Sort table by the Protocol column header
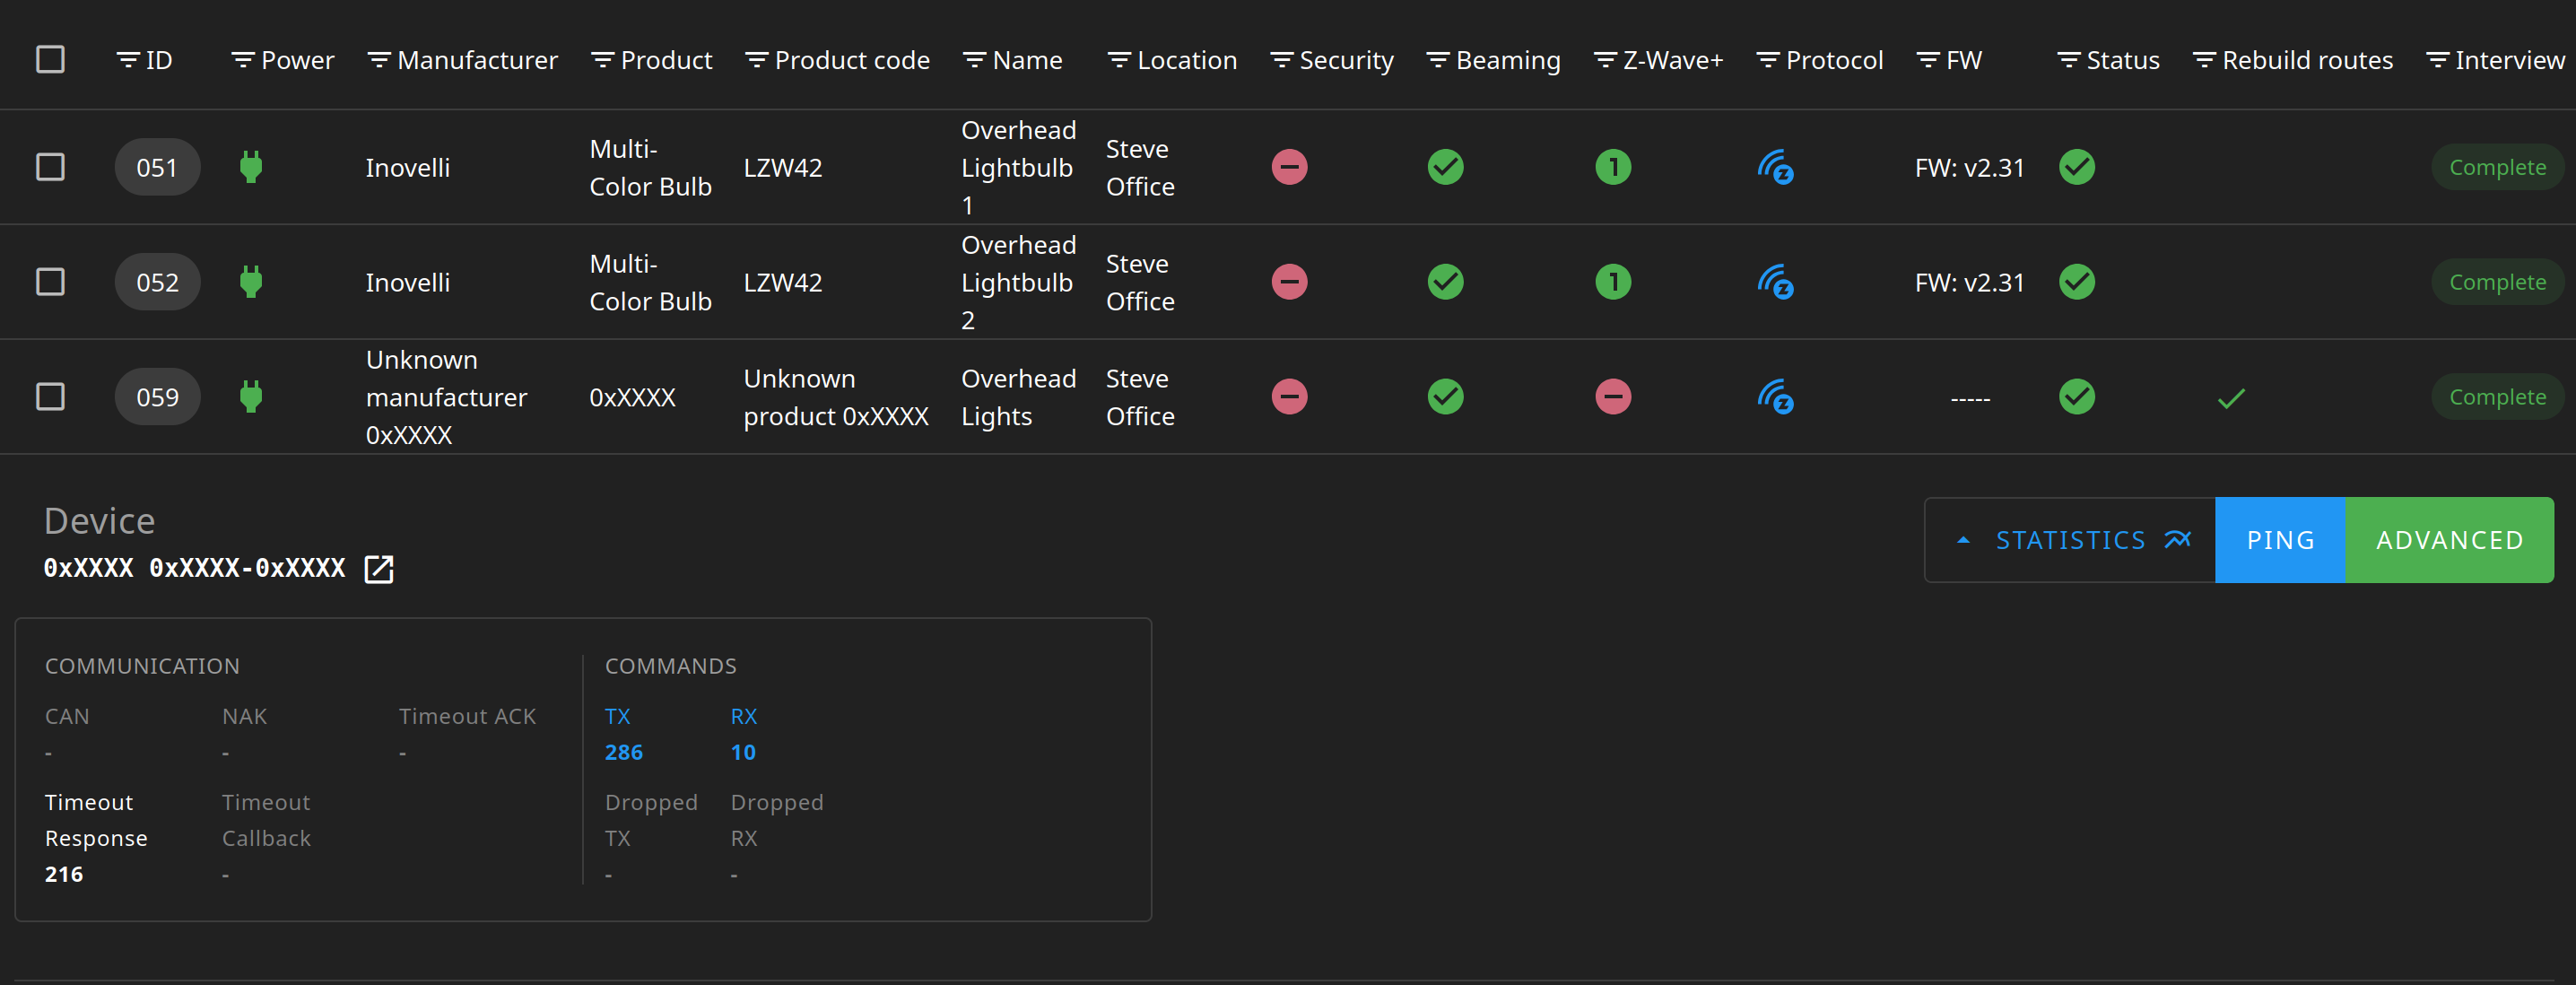2576x985 pixels. (1833, 61)
